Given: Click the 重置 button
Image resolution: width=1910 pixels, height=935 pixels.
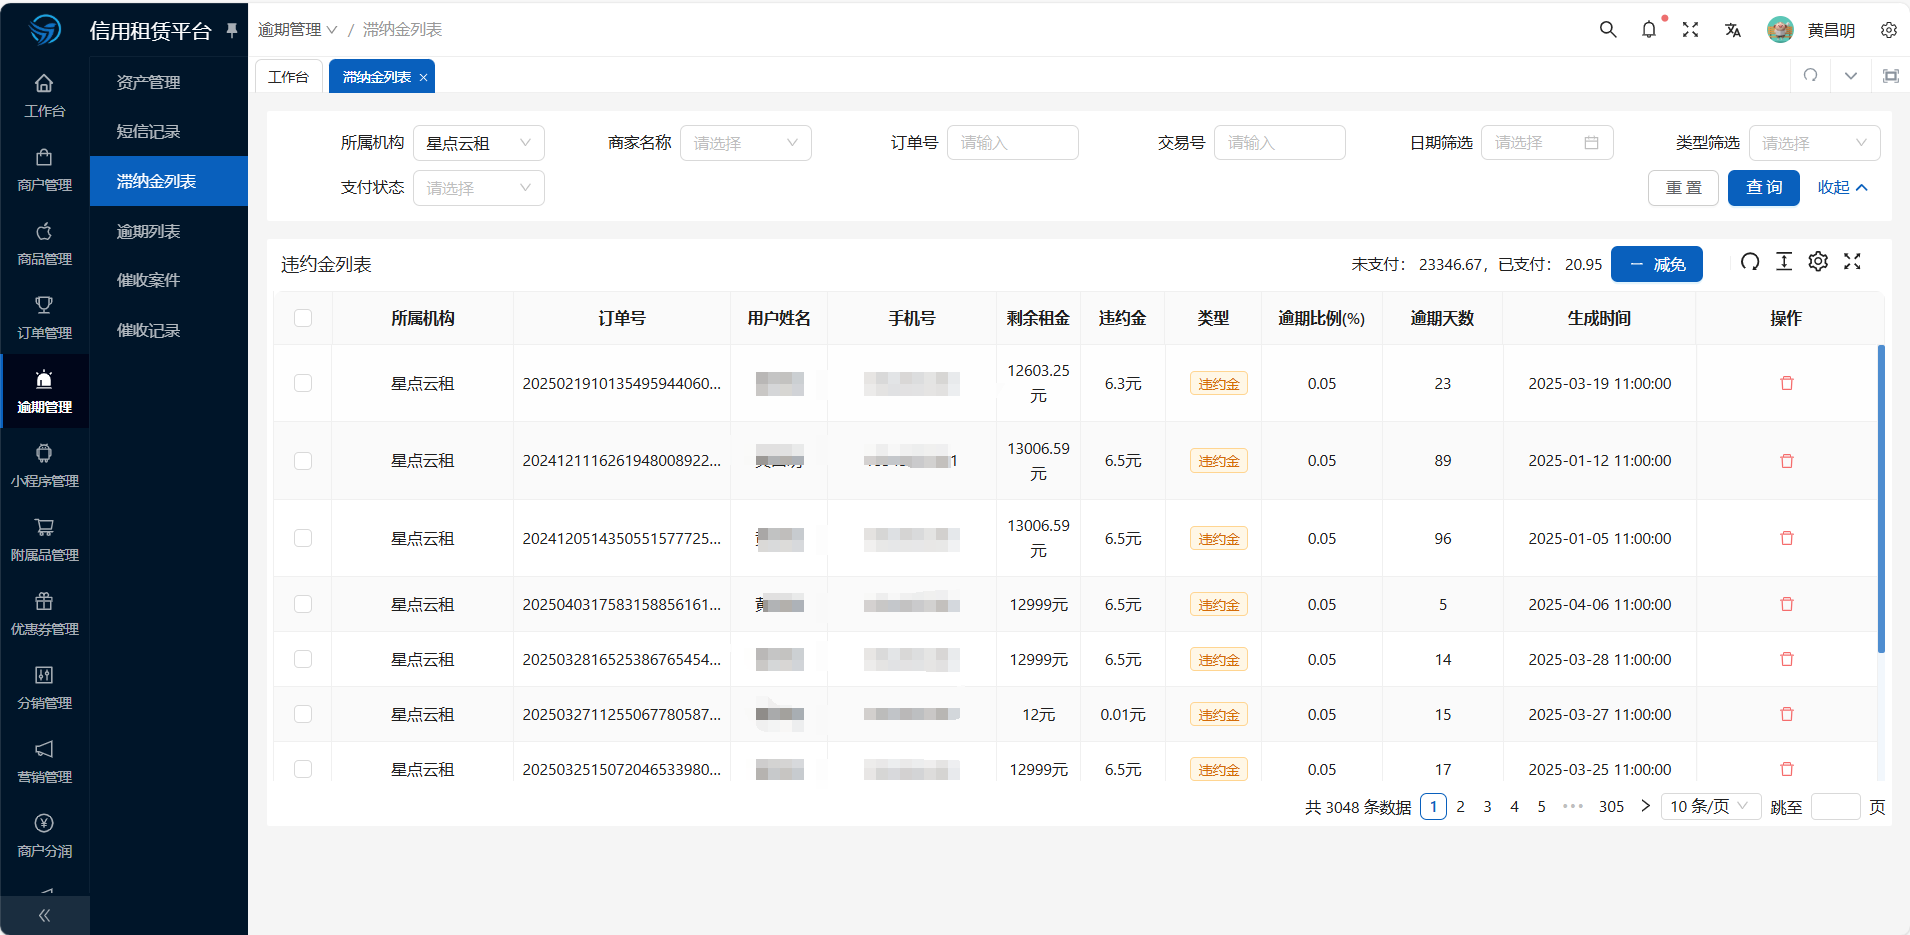Looking at the screenshot, I should 1683,188.
